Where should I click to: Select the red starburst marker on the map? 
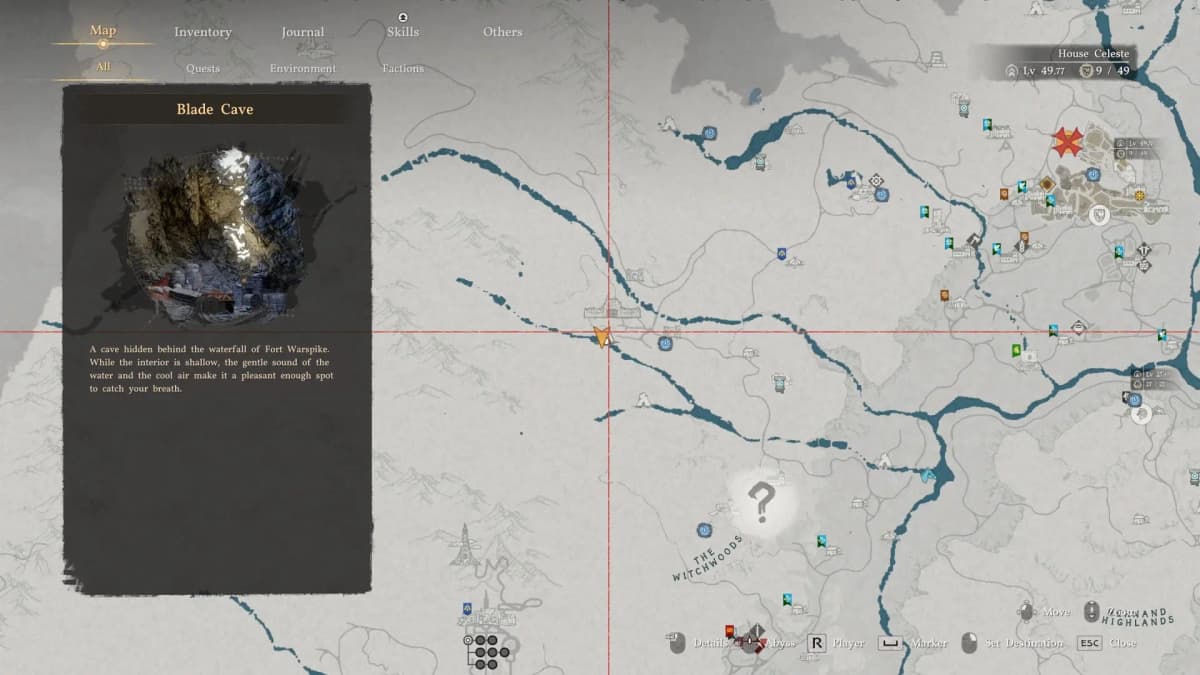click(1068, 142)
